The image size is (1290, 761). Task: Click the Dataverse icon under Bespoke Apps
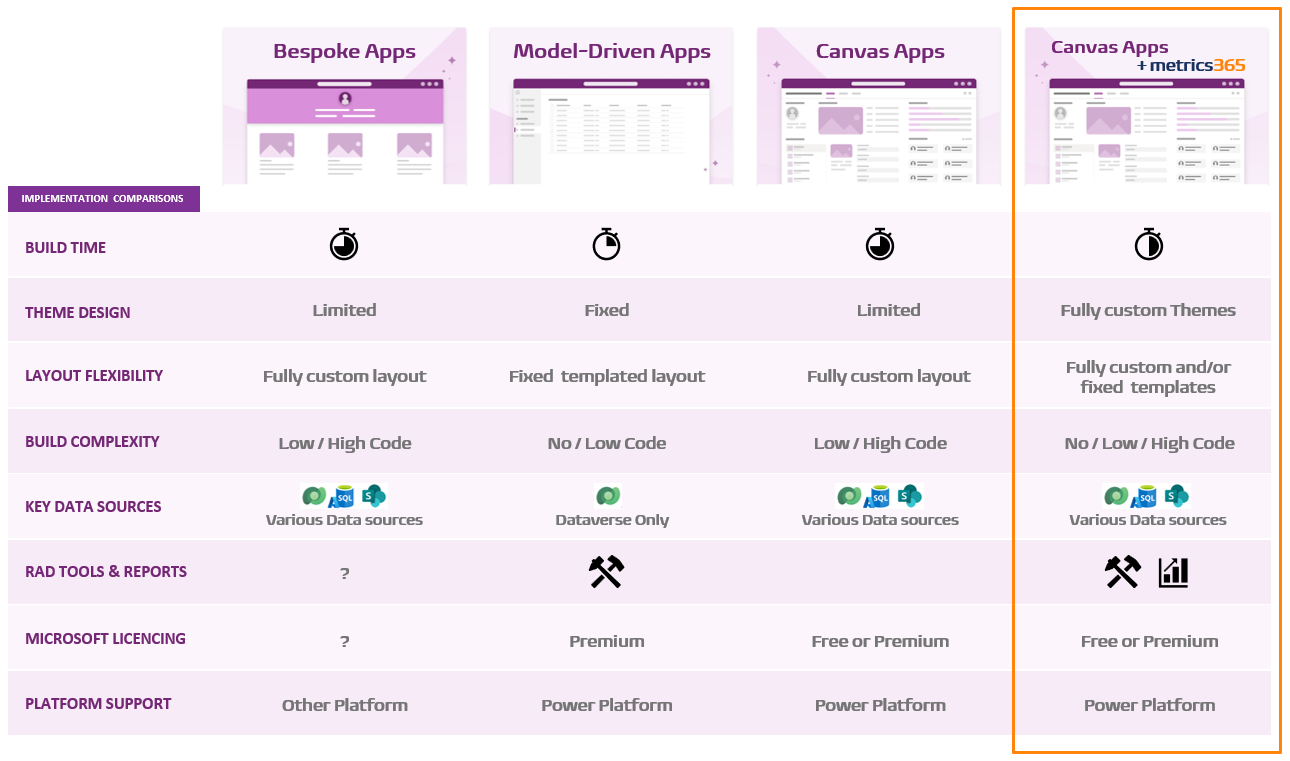(314, 496)
